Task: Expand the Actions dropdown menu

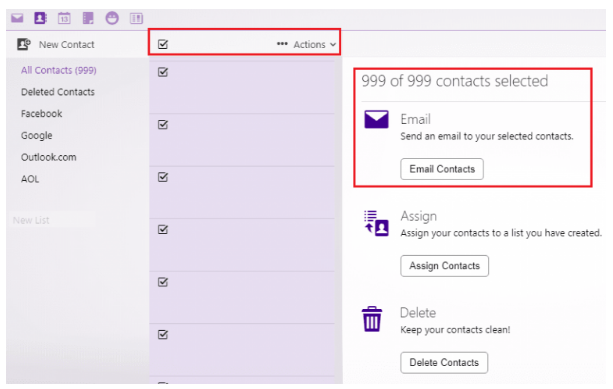Action: click(x=315, y=45)
